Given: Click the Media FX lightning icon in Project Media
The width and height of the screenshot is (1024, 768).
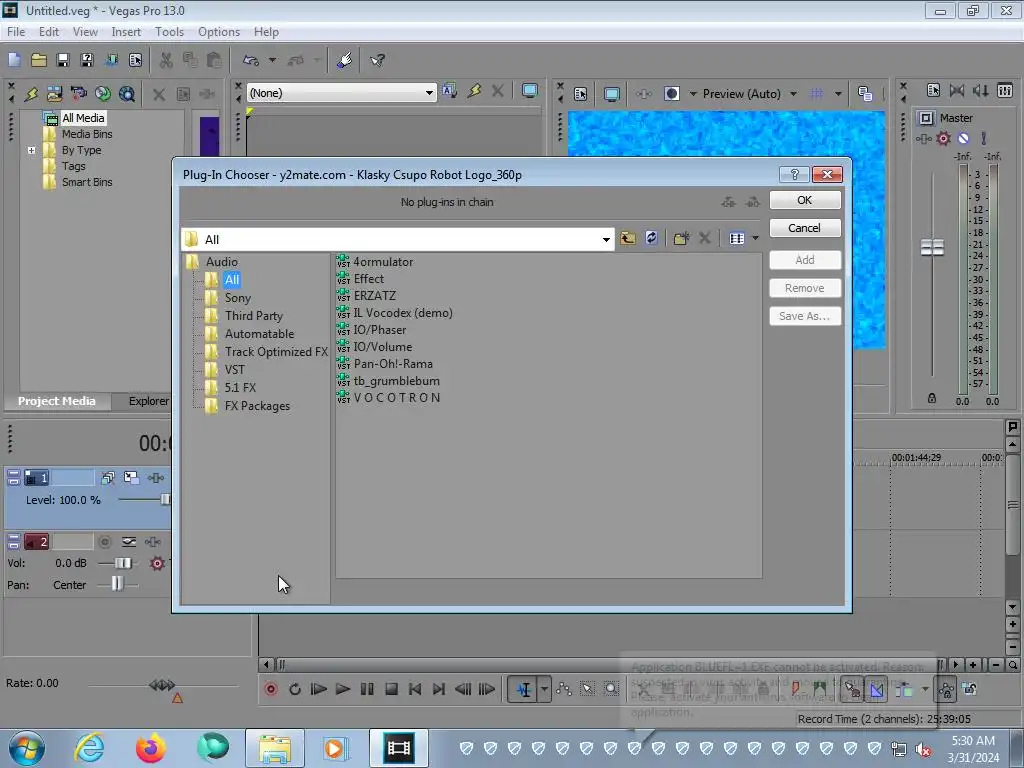Looking at the screenshot, I should coord(31,94).
